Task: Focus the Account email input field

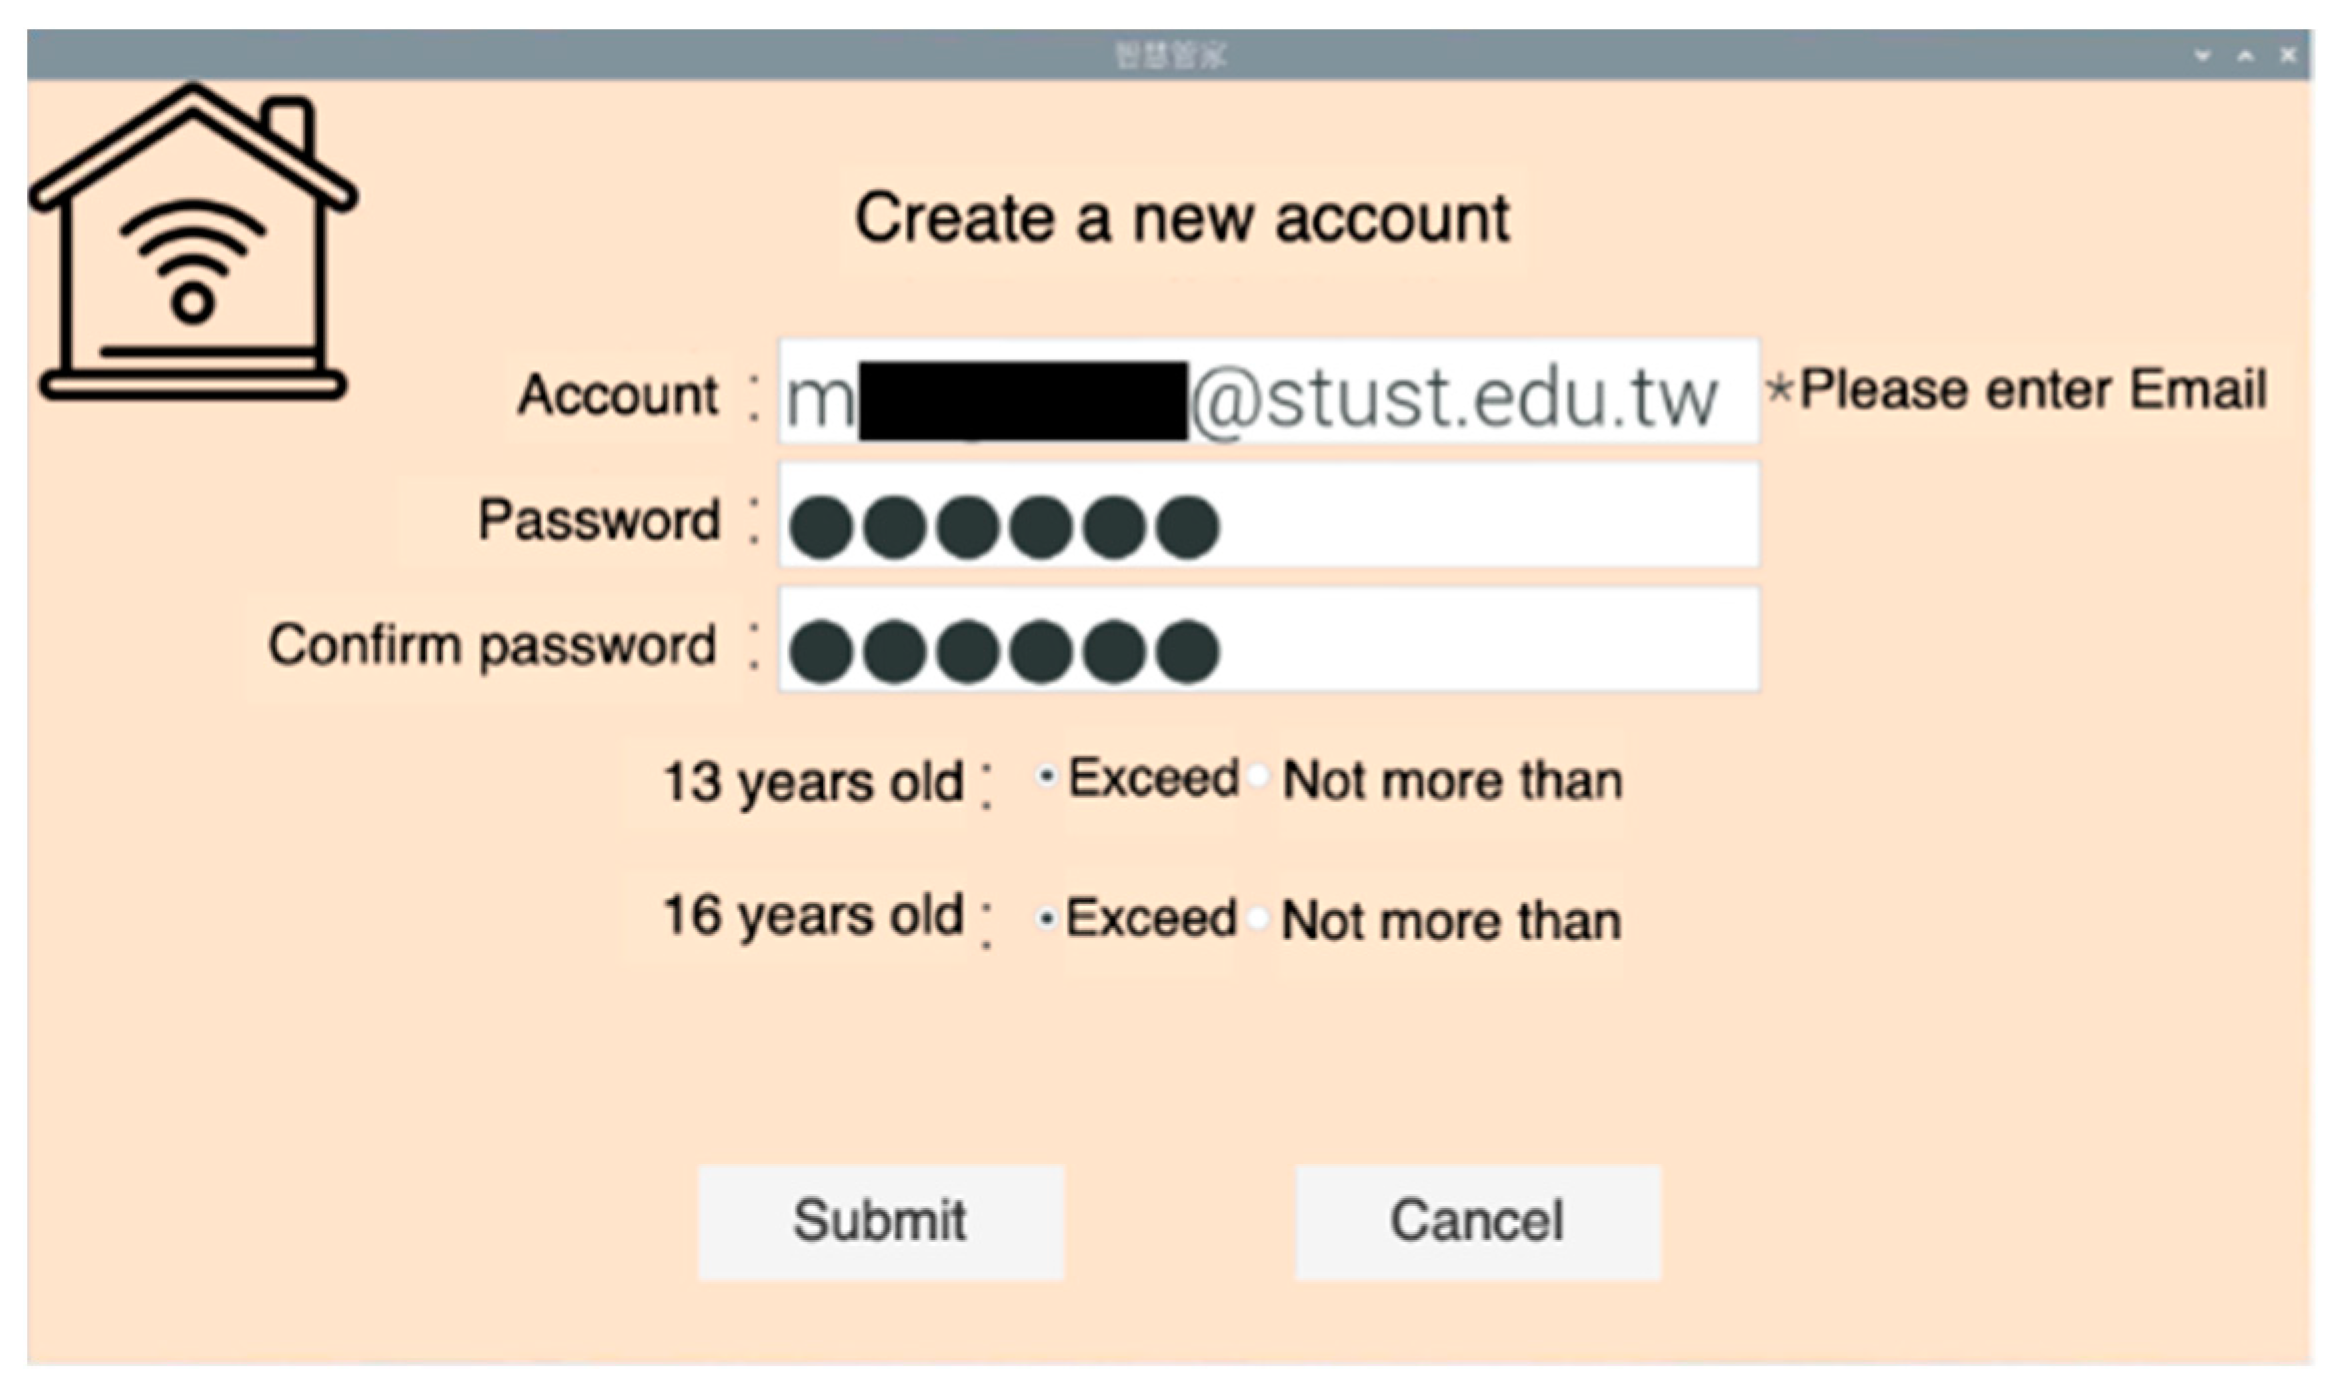Action: click(x=1268, y=393)
